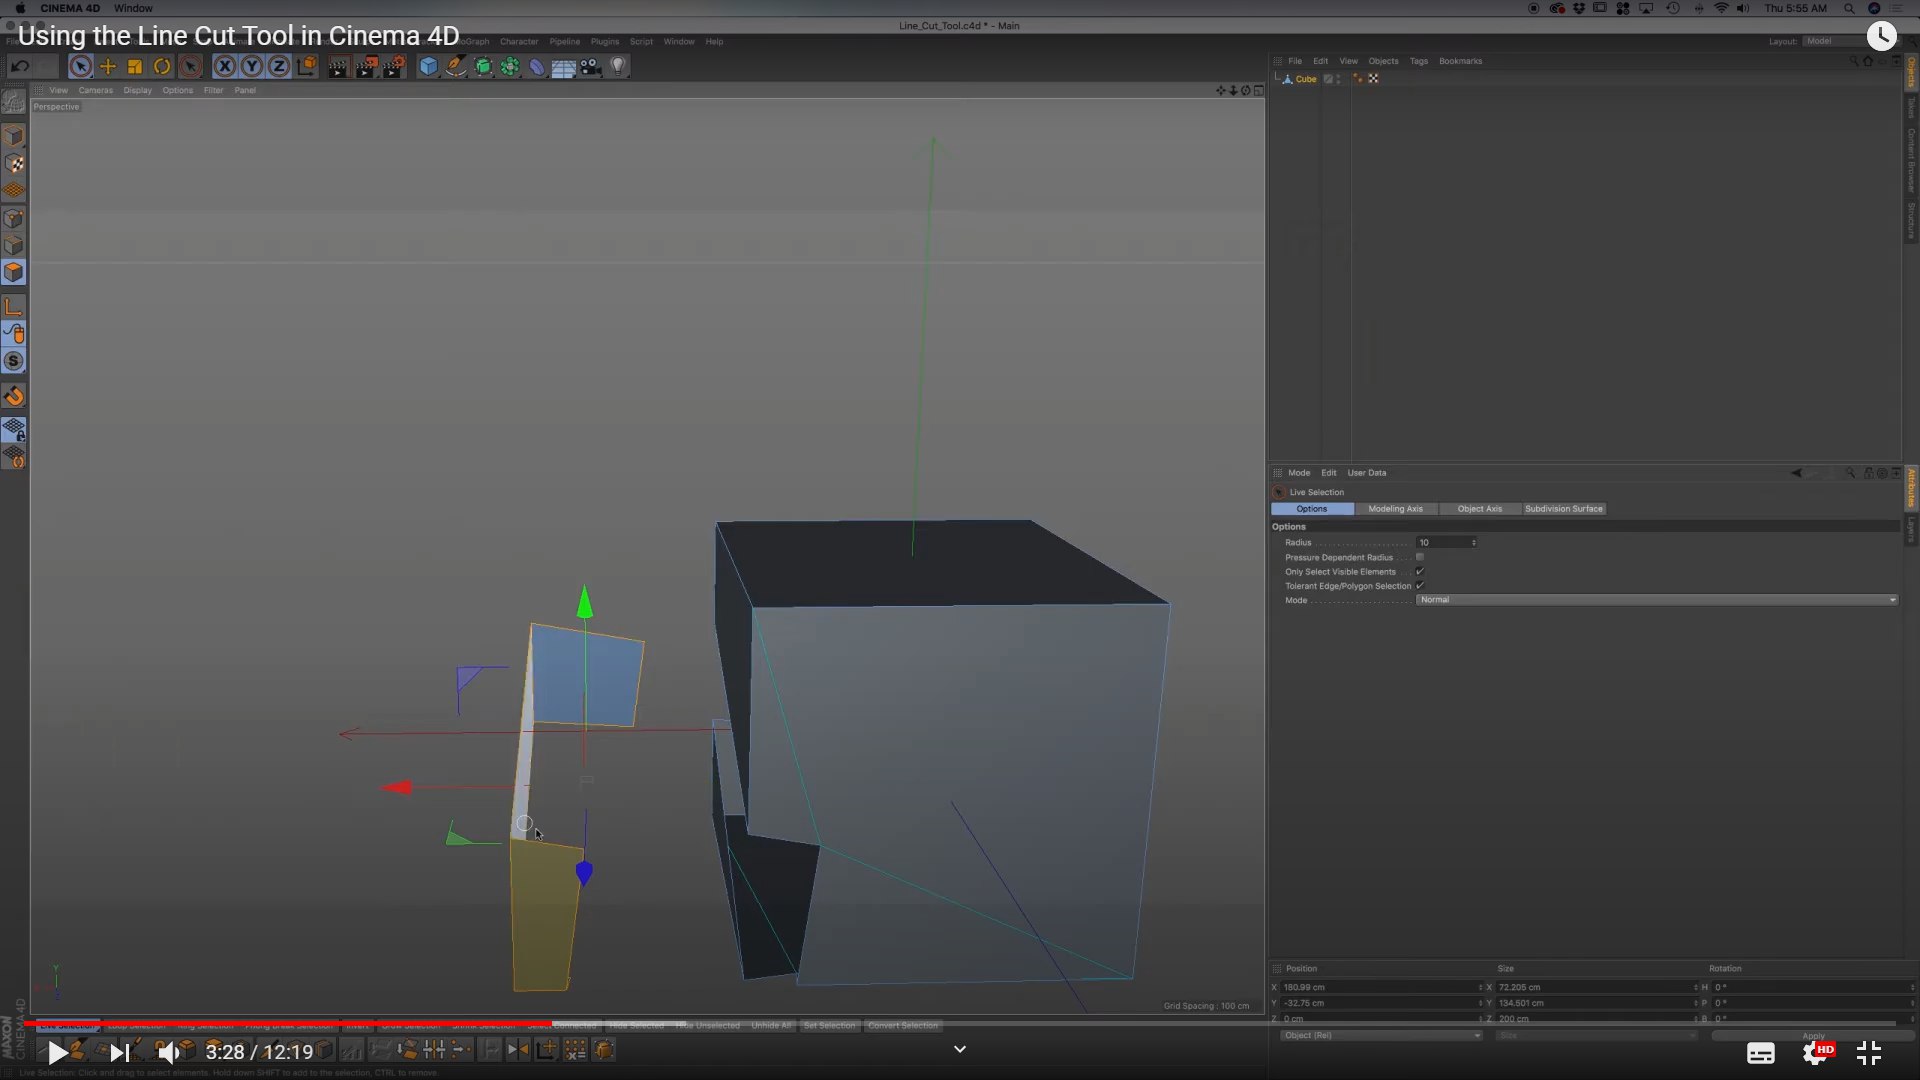Viewport: 1920px width, 1080px height.
Task: Play the YouTube video
Action: 57,1052
